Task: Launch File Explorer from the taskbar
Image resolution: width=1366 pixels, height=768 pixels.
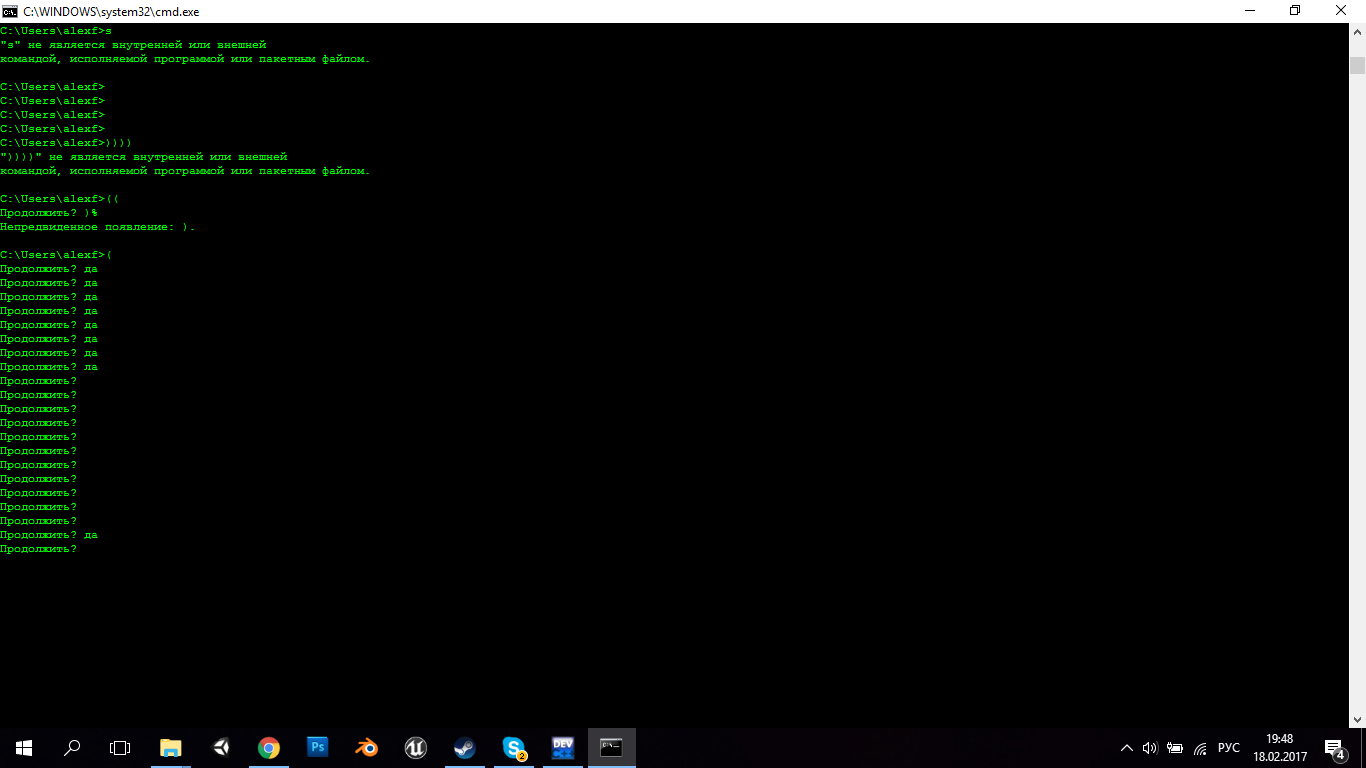Action: point(171,747)
